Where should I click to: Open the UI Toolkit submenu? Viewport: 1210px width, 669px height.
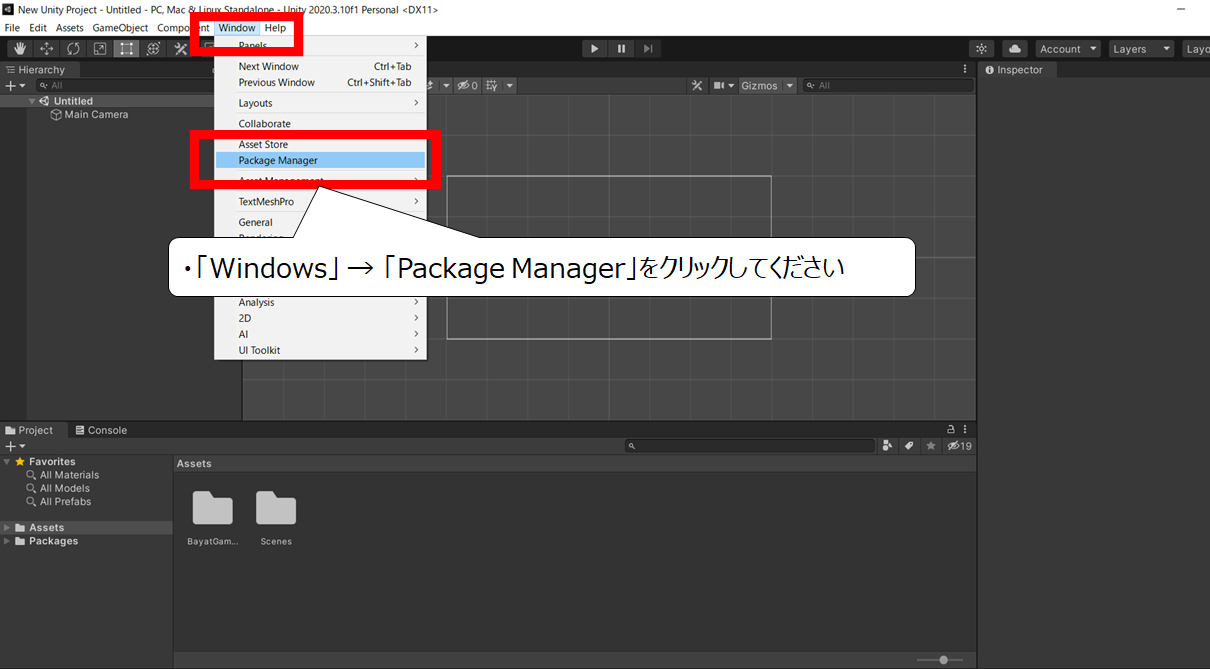pyautogui.click(x=321, y=350)
